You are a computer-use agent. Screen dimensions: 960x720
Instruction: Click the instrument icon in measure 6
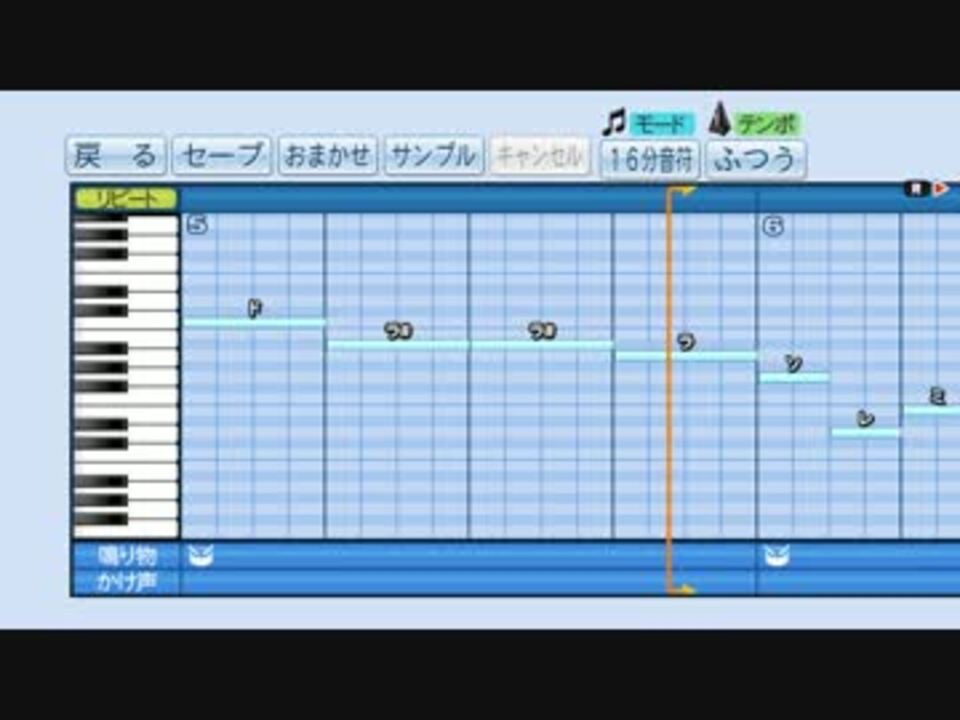[777, 556]
